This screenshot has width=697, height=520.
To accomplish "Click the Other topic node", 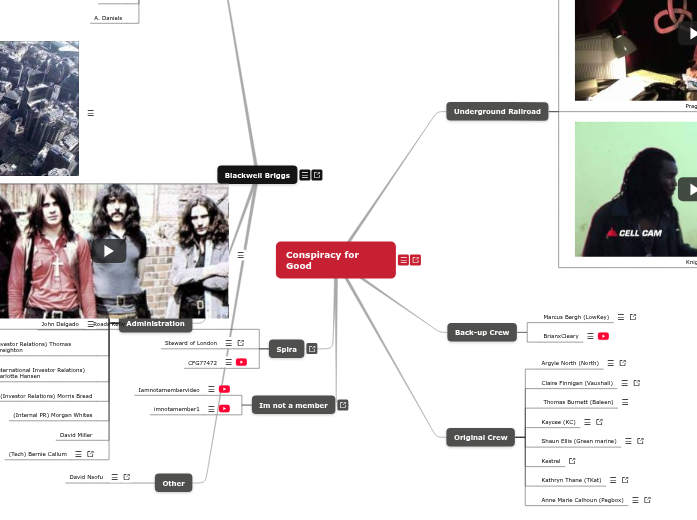I will pyautogui.click(x=174, y=483).
